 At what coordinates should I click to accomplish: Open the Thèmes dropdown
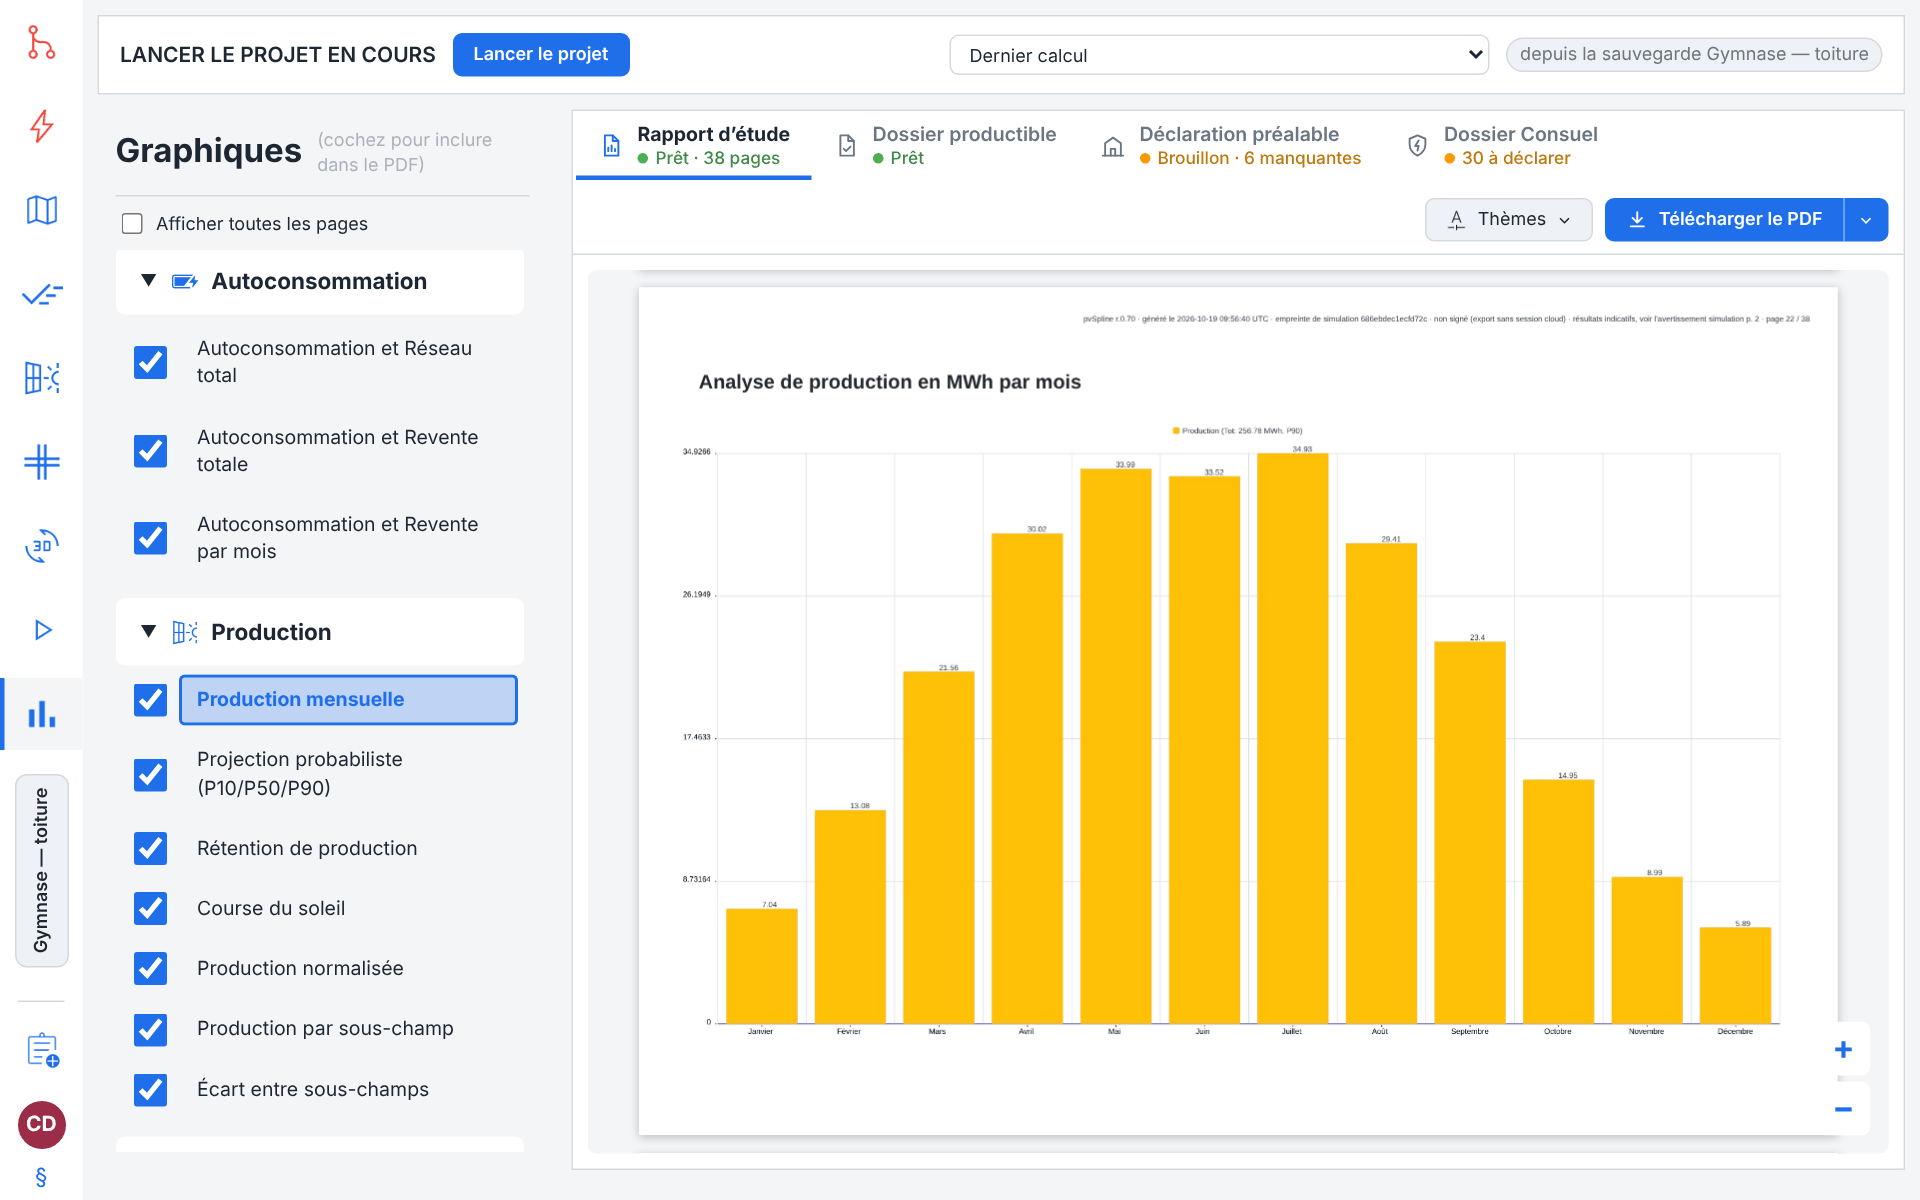pos(1508,219)
